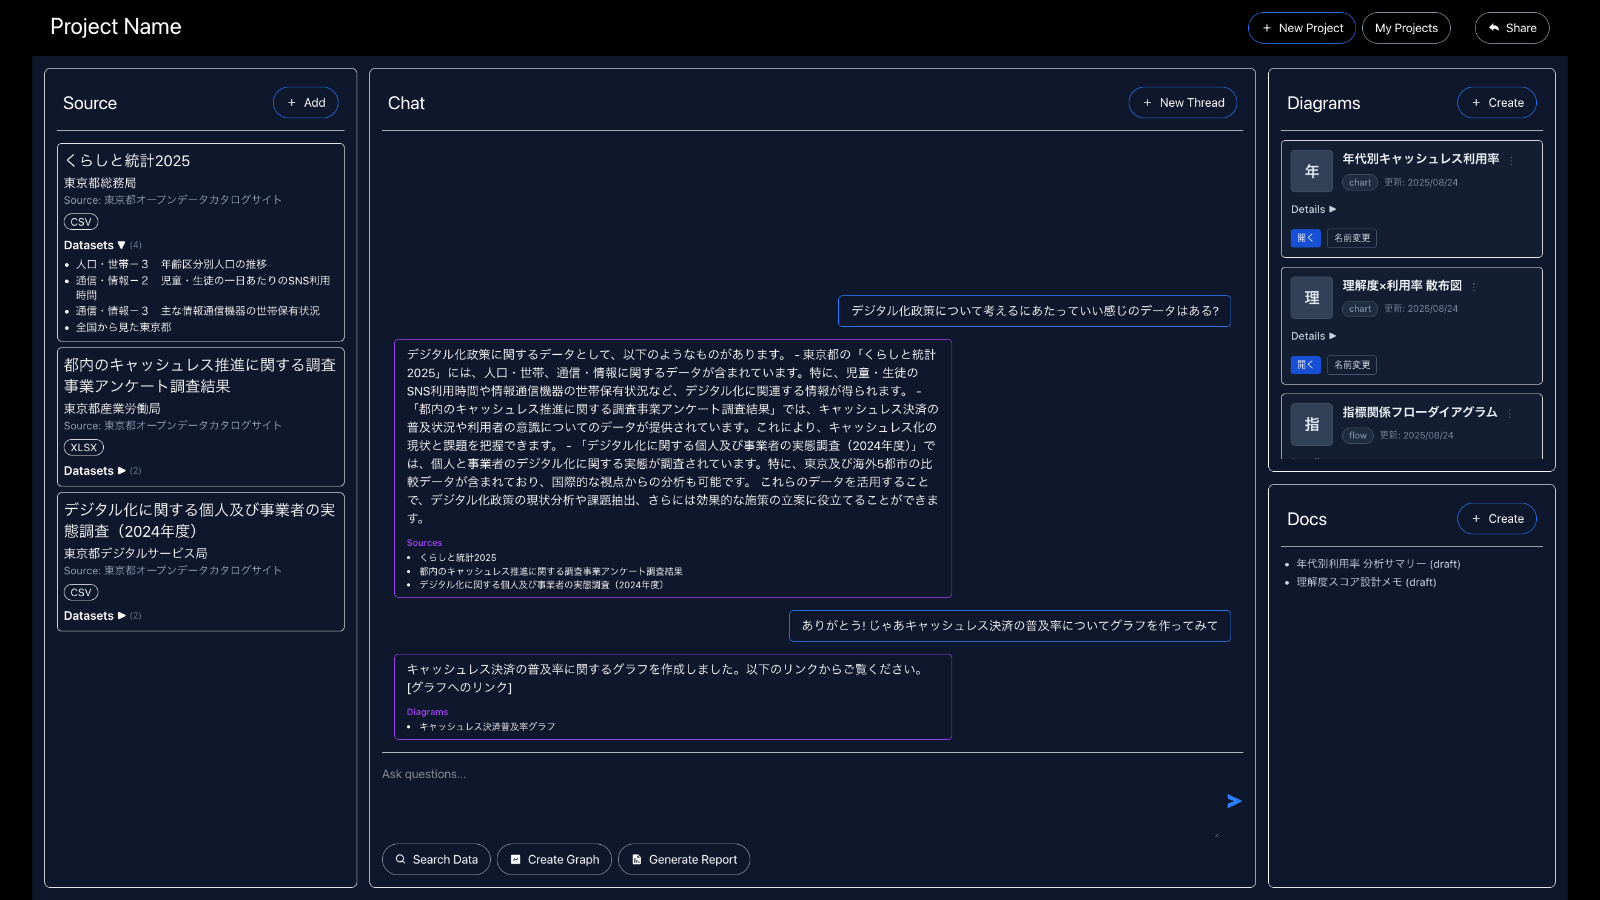Screen dimensions: 1600x900
Task: Add a new source
Action: [306, 103]
